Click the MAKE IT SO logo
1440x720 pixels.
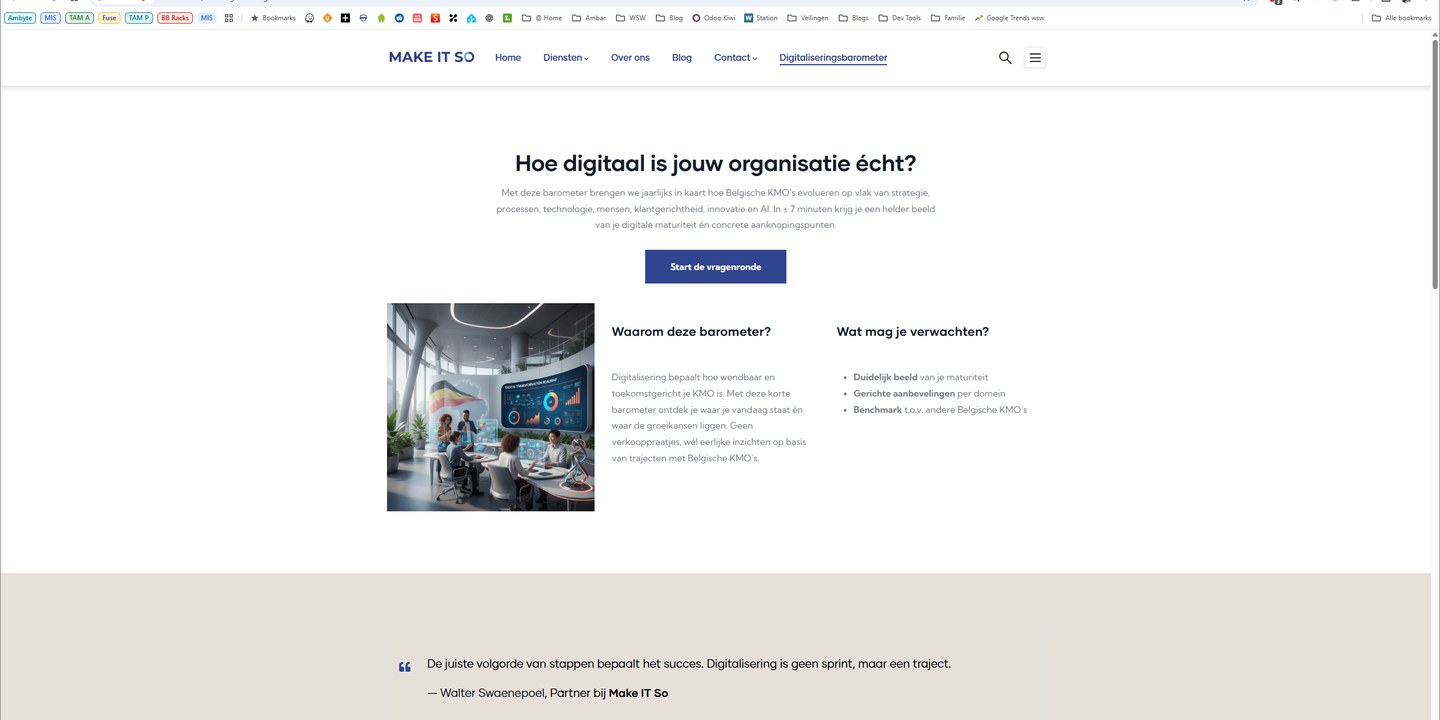click(431, 57)
